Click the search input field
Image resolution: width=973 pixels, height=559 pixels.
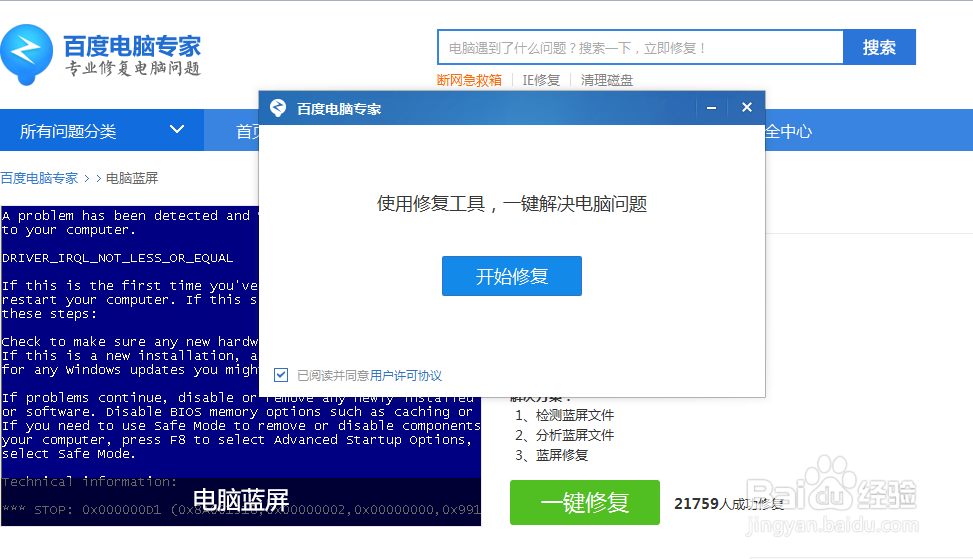pos(640,47)
